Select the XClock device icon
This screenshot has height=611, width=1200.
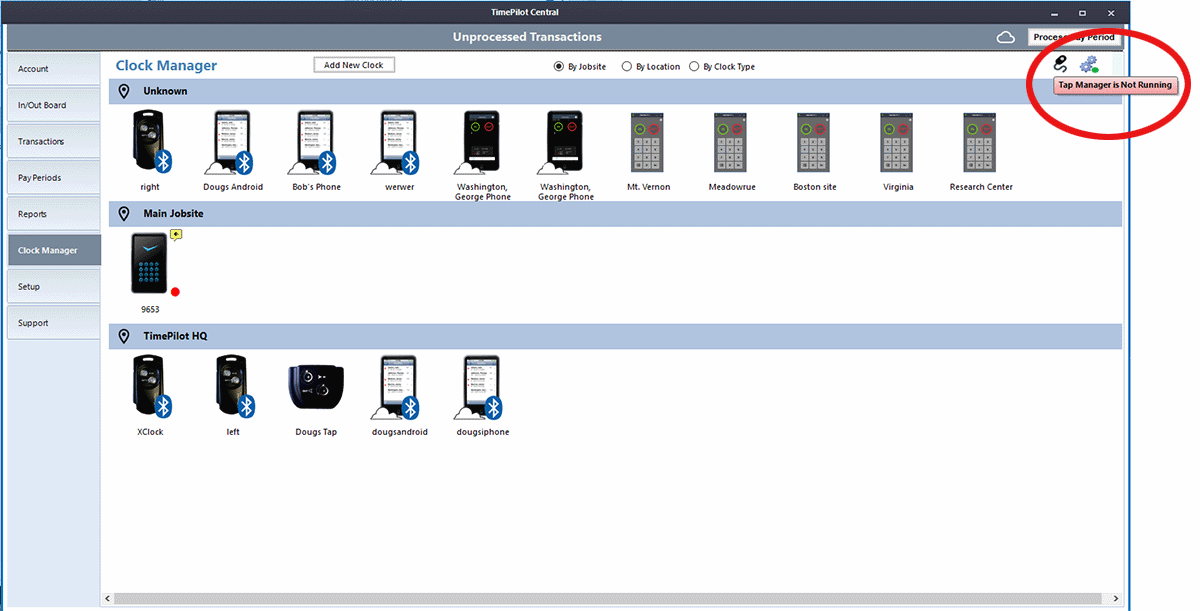[x=150, y=385]
